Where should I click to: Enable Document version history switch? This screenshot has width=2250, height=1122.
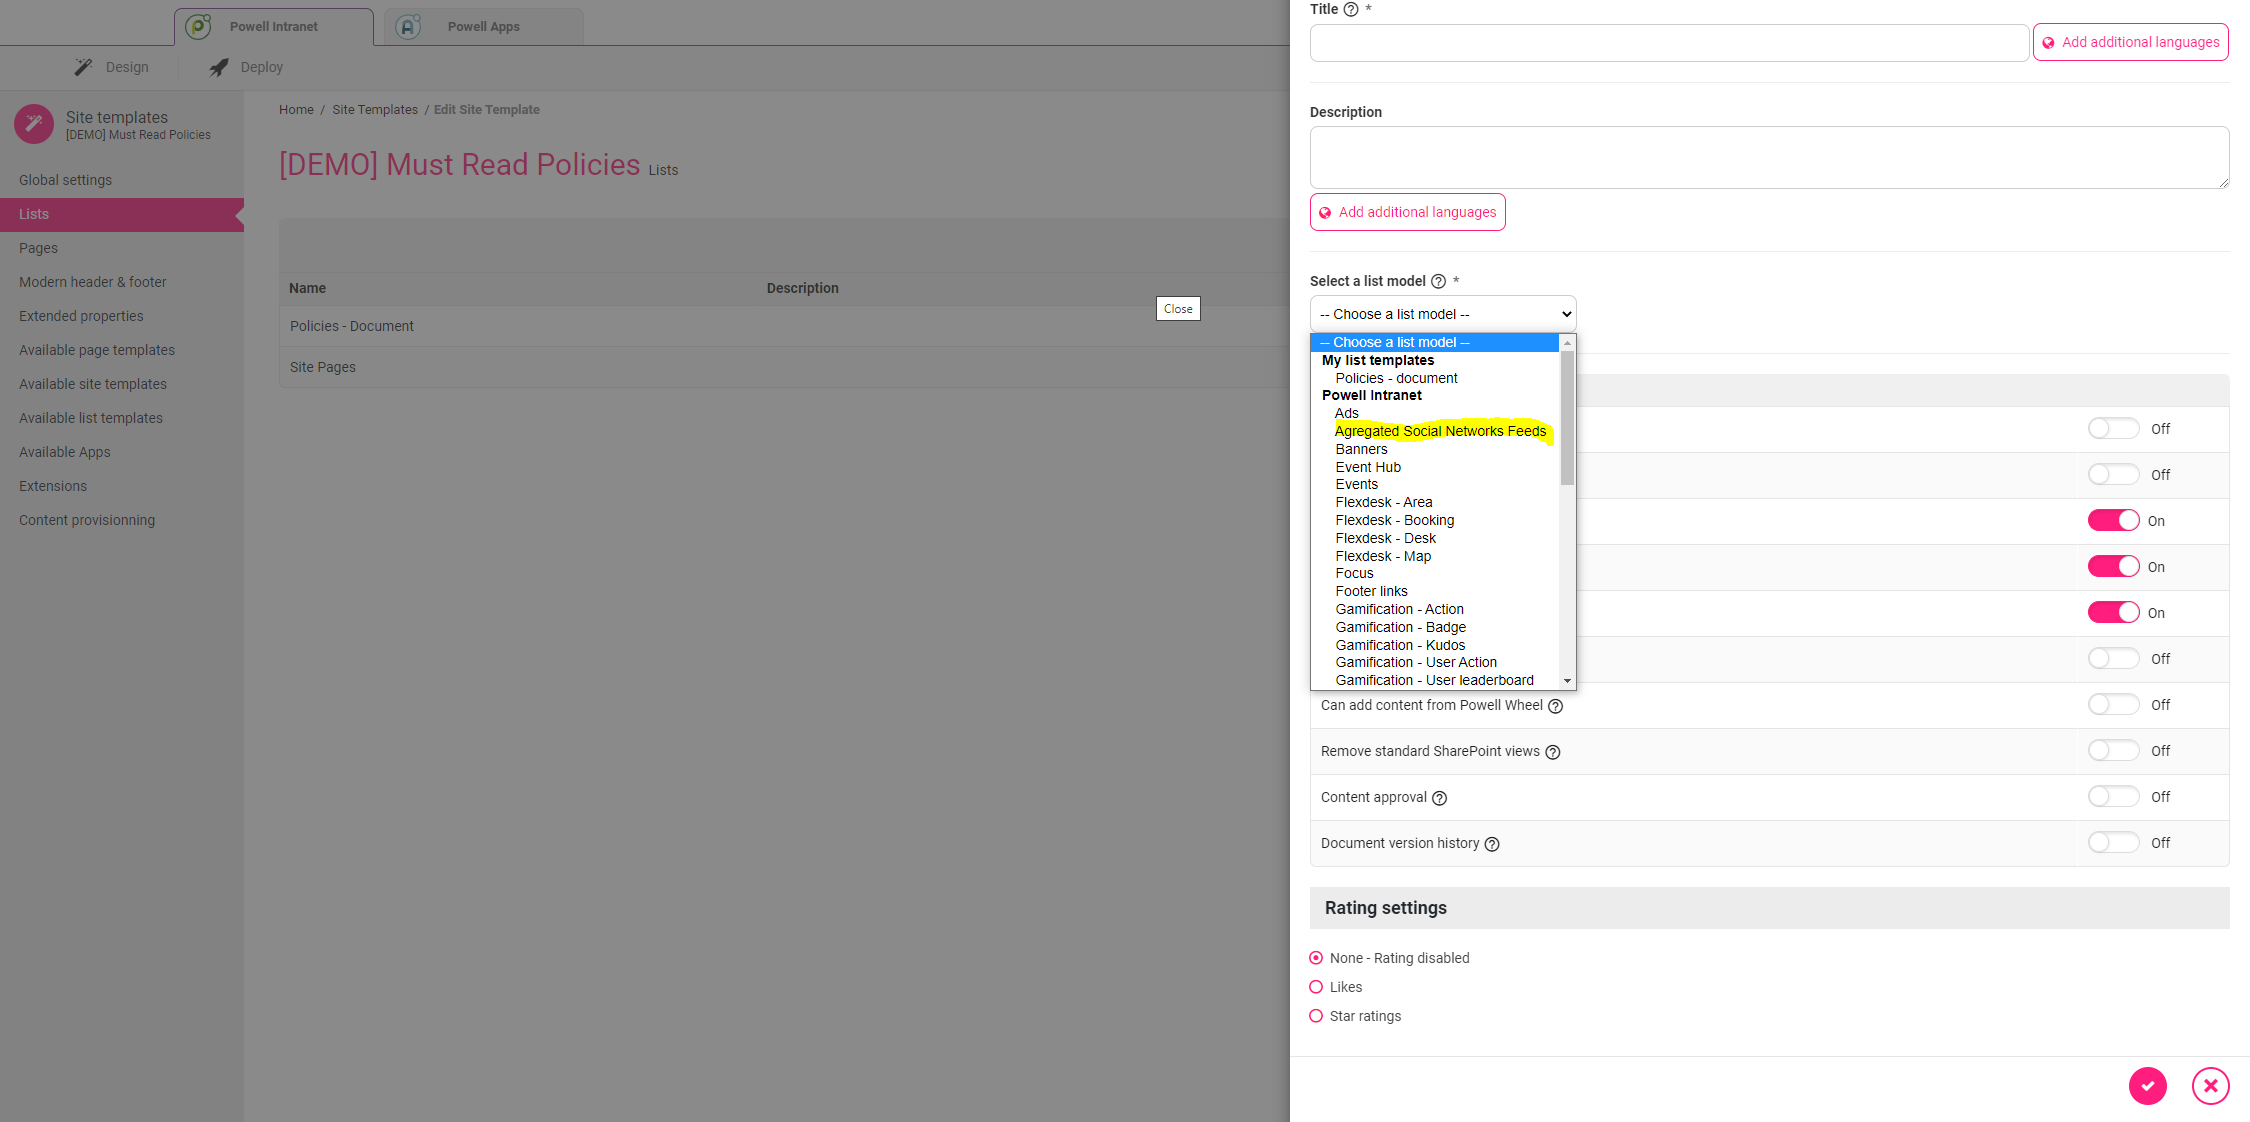pyautogui.click(x=2113, y=843)
